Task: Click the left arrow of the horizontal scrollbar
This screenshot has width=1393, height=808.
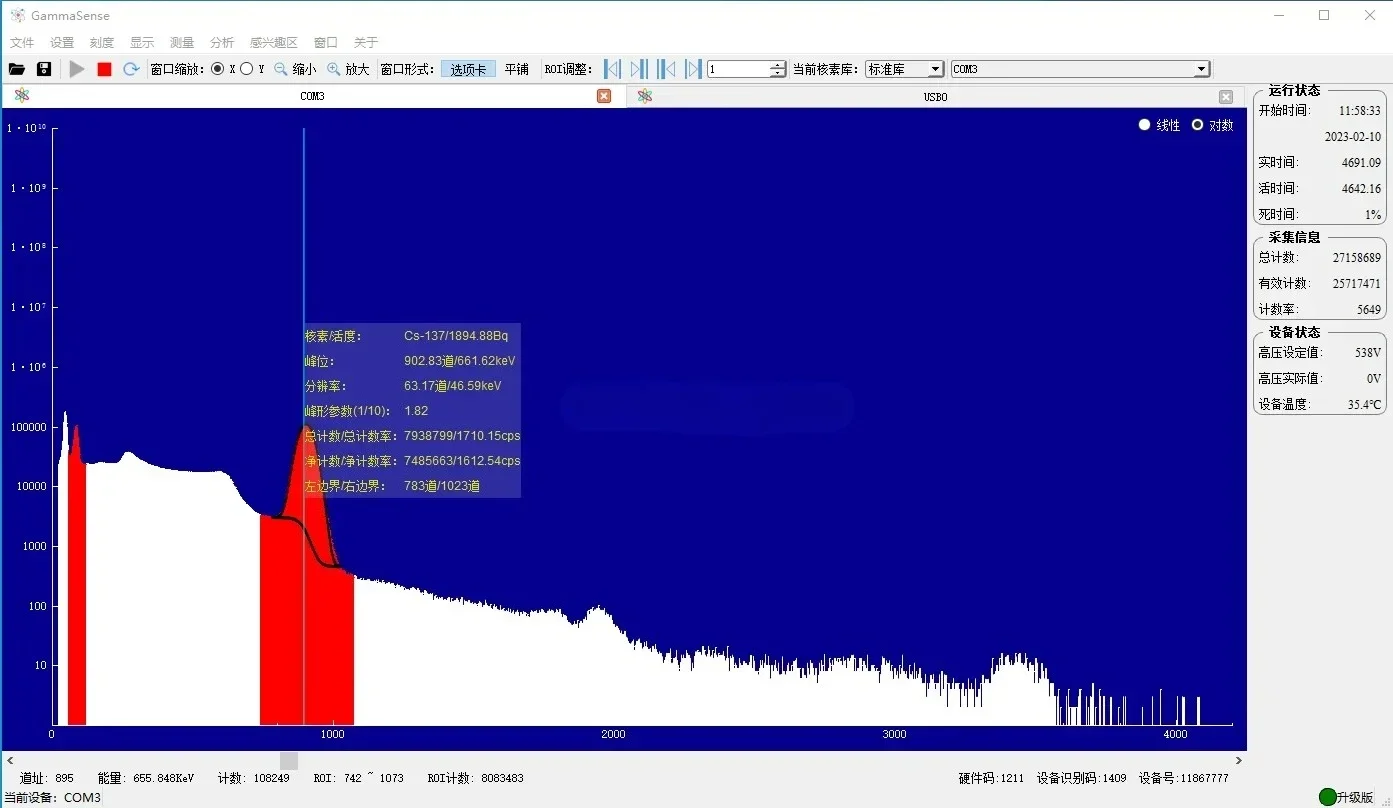Action: (x=9, y=761)
